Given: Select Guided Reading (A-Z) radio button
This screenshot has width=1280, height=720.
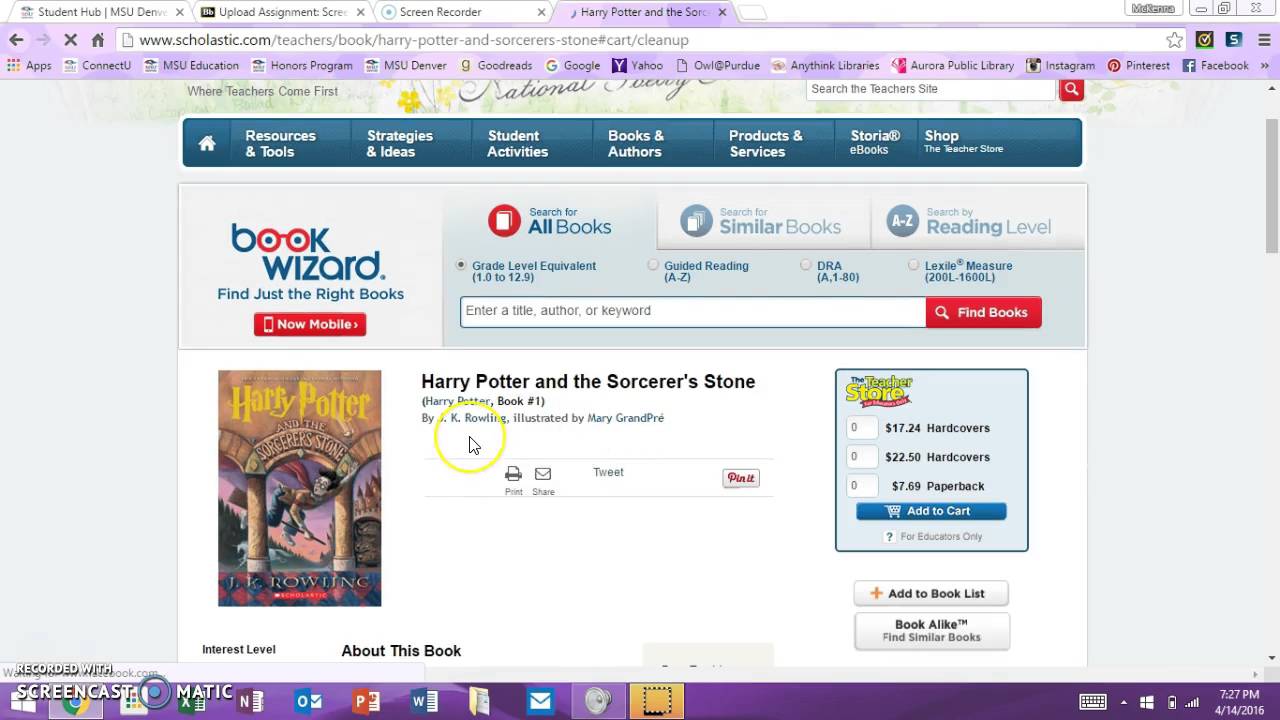Looking at the screenshot, I should pyautogui.click(x=653, y=266).
